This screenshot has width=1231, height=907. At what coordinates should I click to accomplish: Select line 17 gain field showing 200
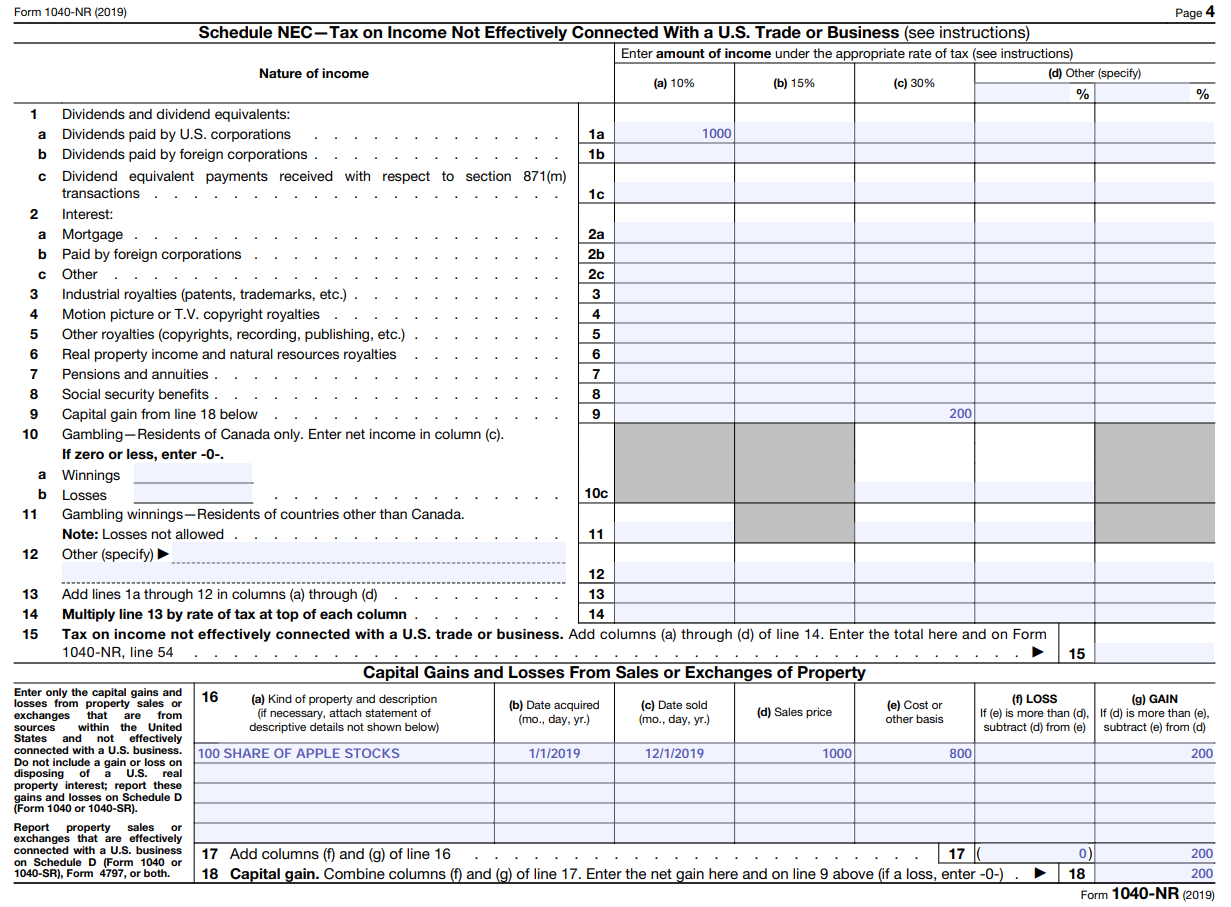tap(1155, 854)
